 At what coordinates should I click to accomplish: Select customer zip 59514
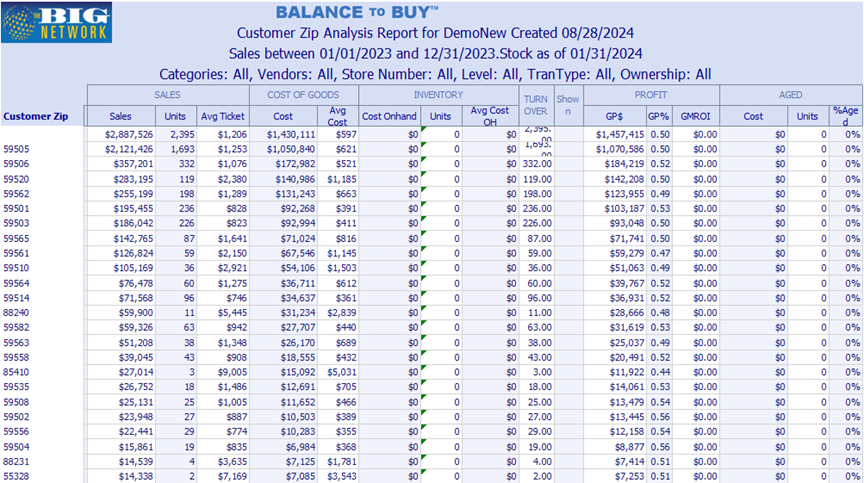17,298
